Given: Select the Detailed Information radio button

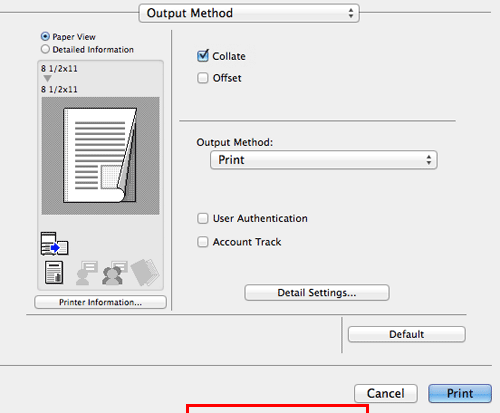Looking at the screenshot, I should [x=45, y=49].
